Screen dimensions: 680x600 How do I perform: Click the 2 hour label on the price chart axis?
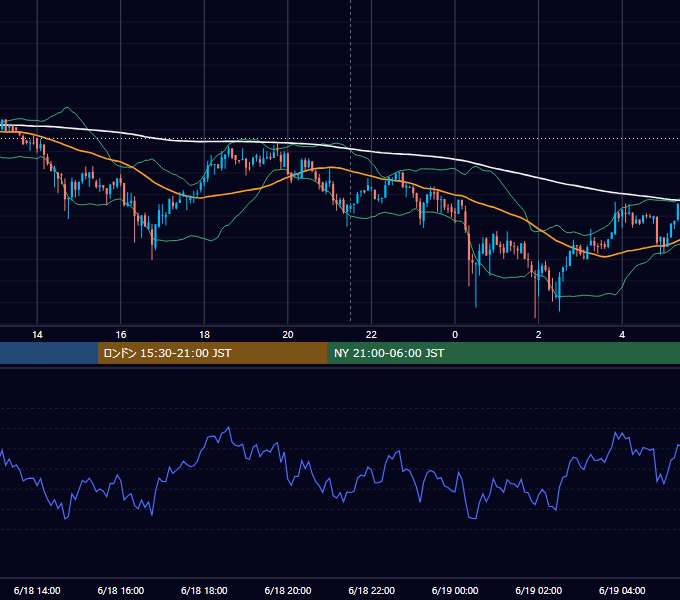[x=539, y=335]
